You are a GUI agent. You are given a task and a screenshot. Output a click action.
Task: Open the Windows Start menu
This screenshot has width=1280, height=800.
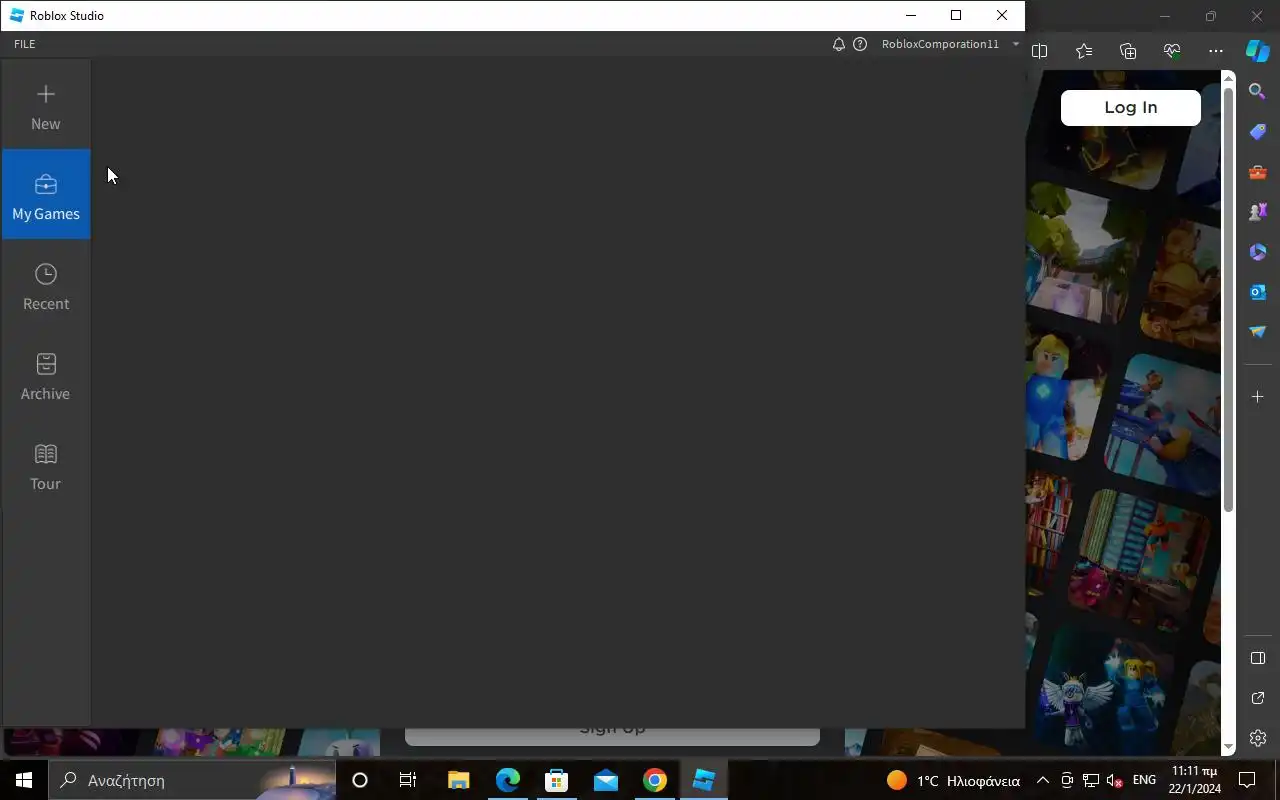24,780
